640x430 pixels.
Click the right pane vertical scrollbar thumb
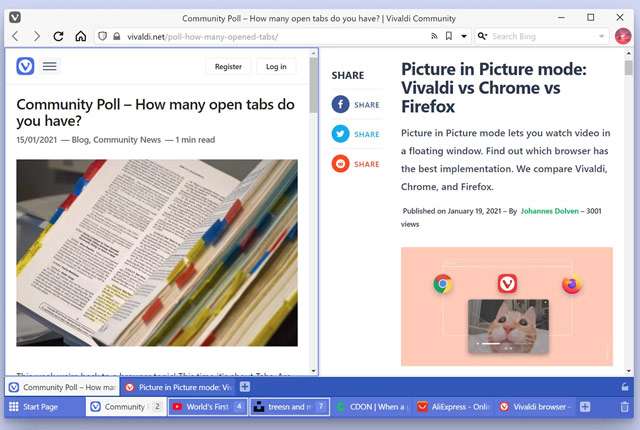(628, 68)
